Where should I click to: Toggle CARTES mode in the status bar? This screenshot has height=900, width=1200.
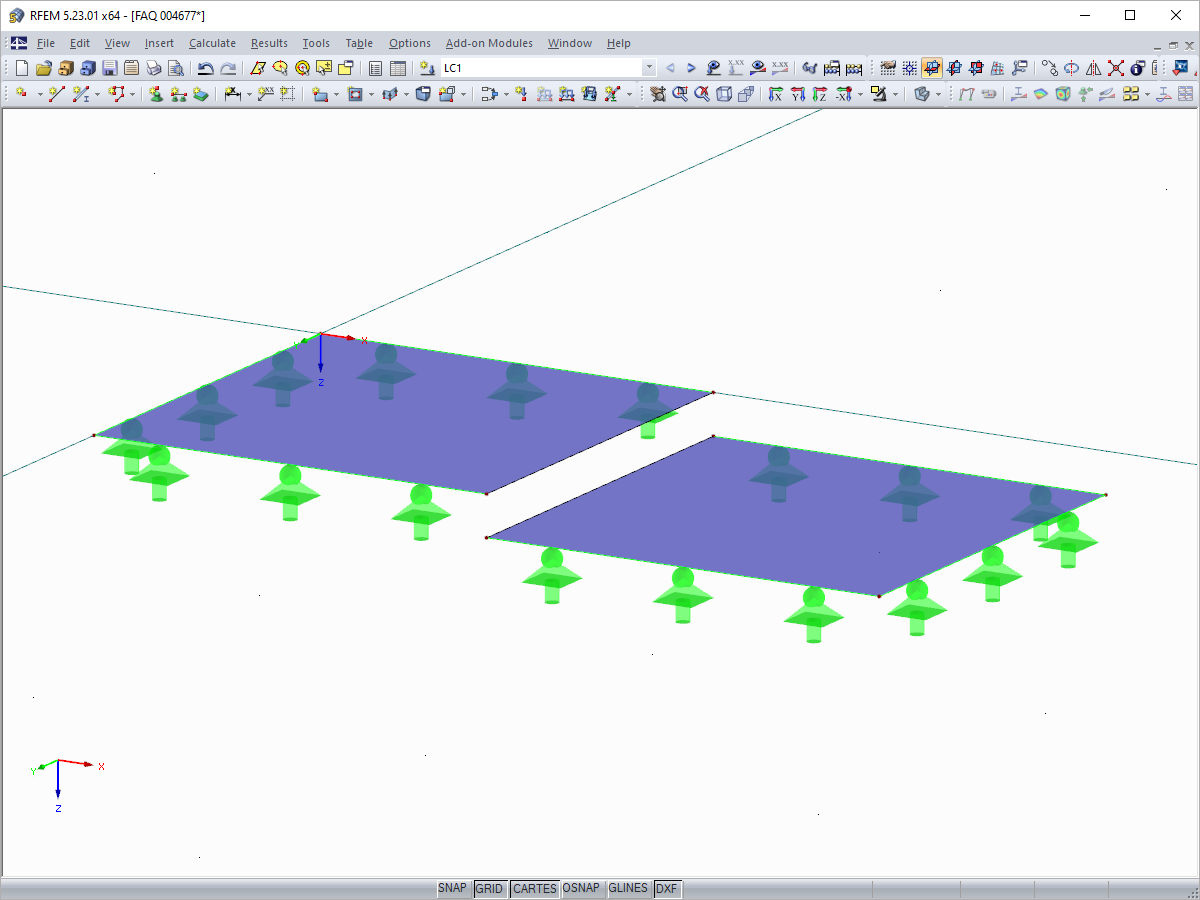[534, 888]
